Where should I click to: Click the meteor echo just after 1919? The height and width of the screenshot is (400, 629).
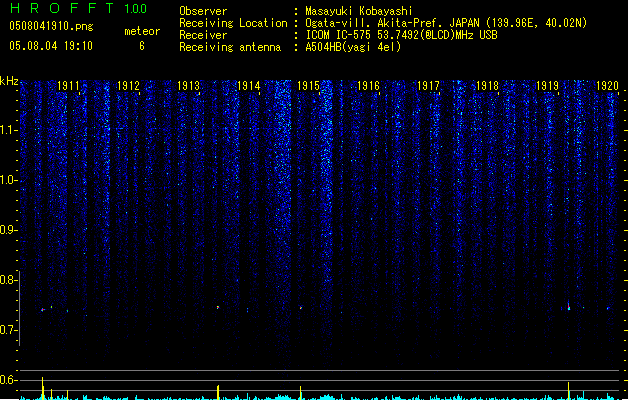(568, 306)
